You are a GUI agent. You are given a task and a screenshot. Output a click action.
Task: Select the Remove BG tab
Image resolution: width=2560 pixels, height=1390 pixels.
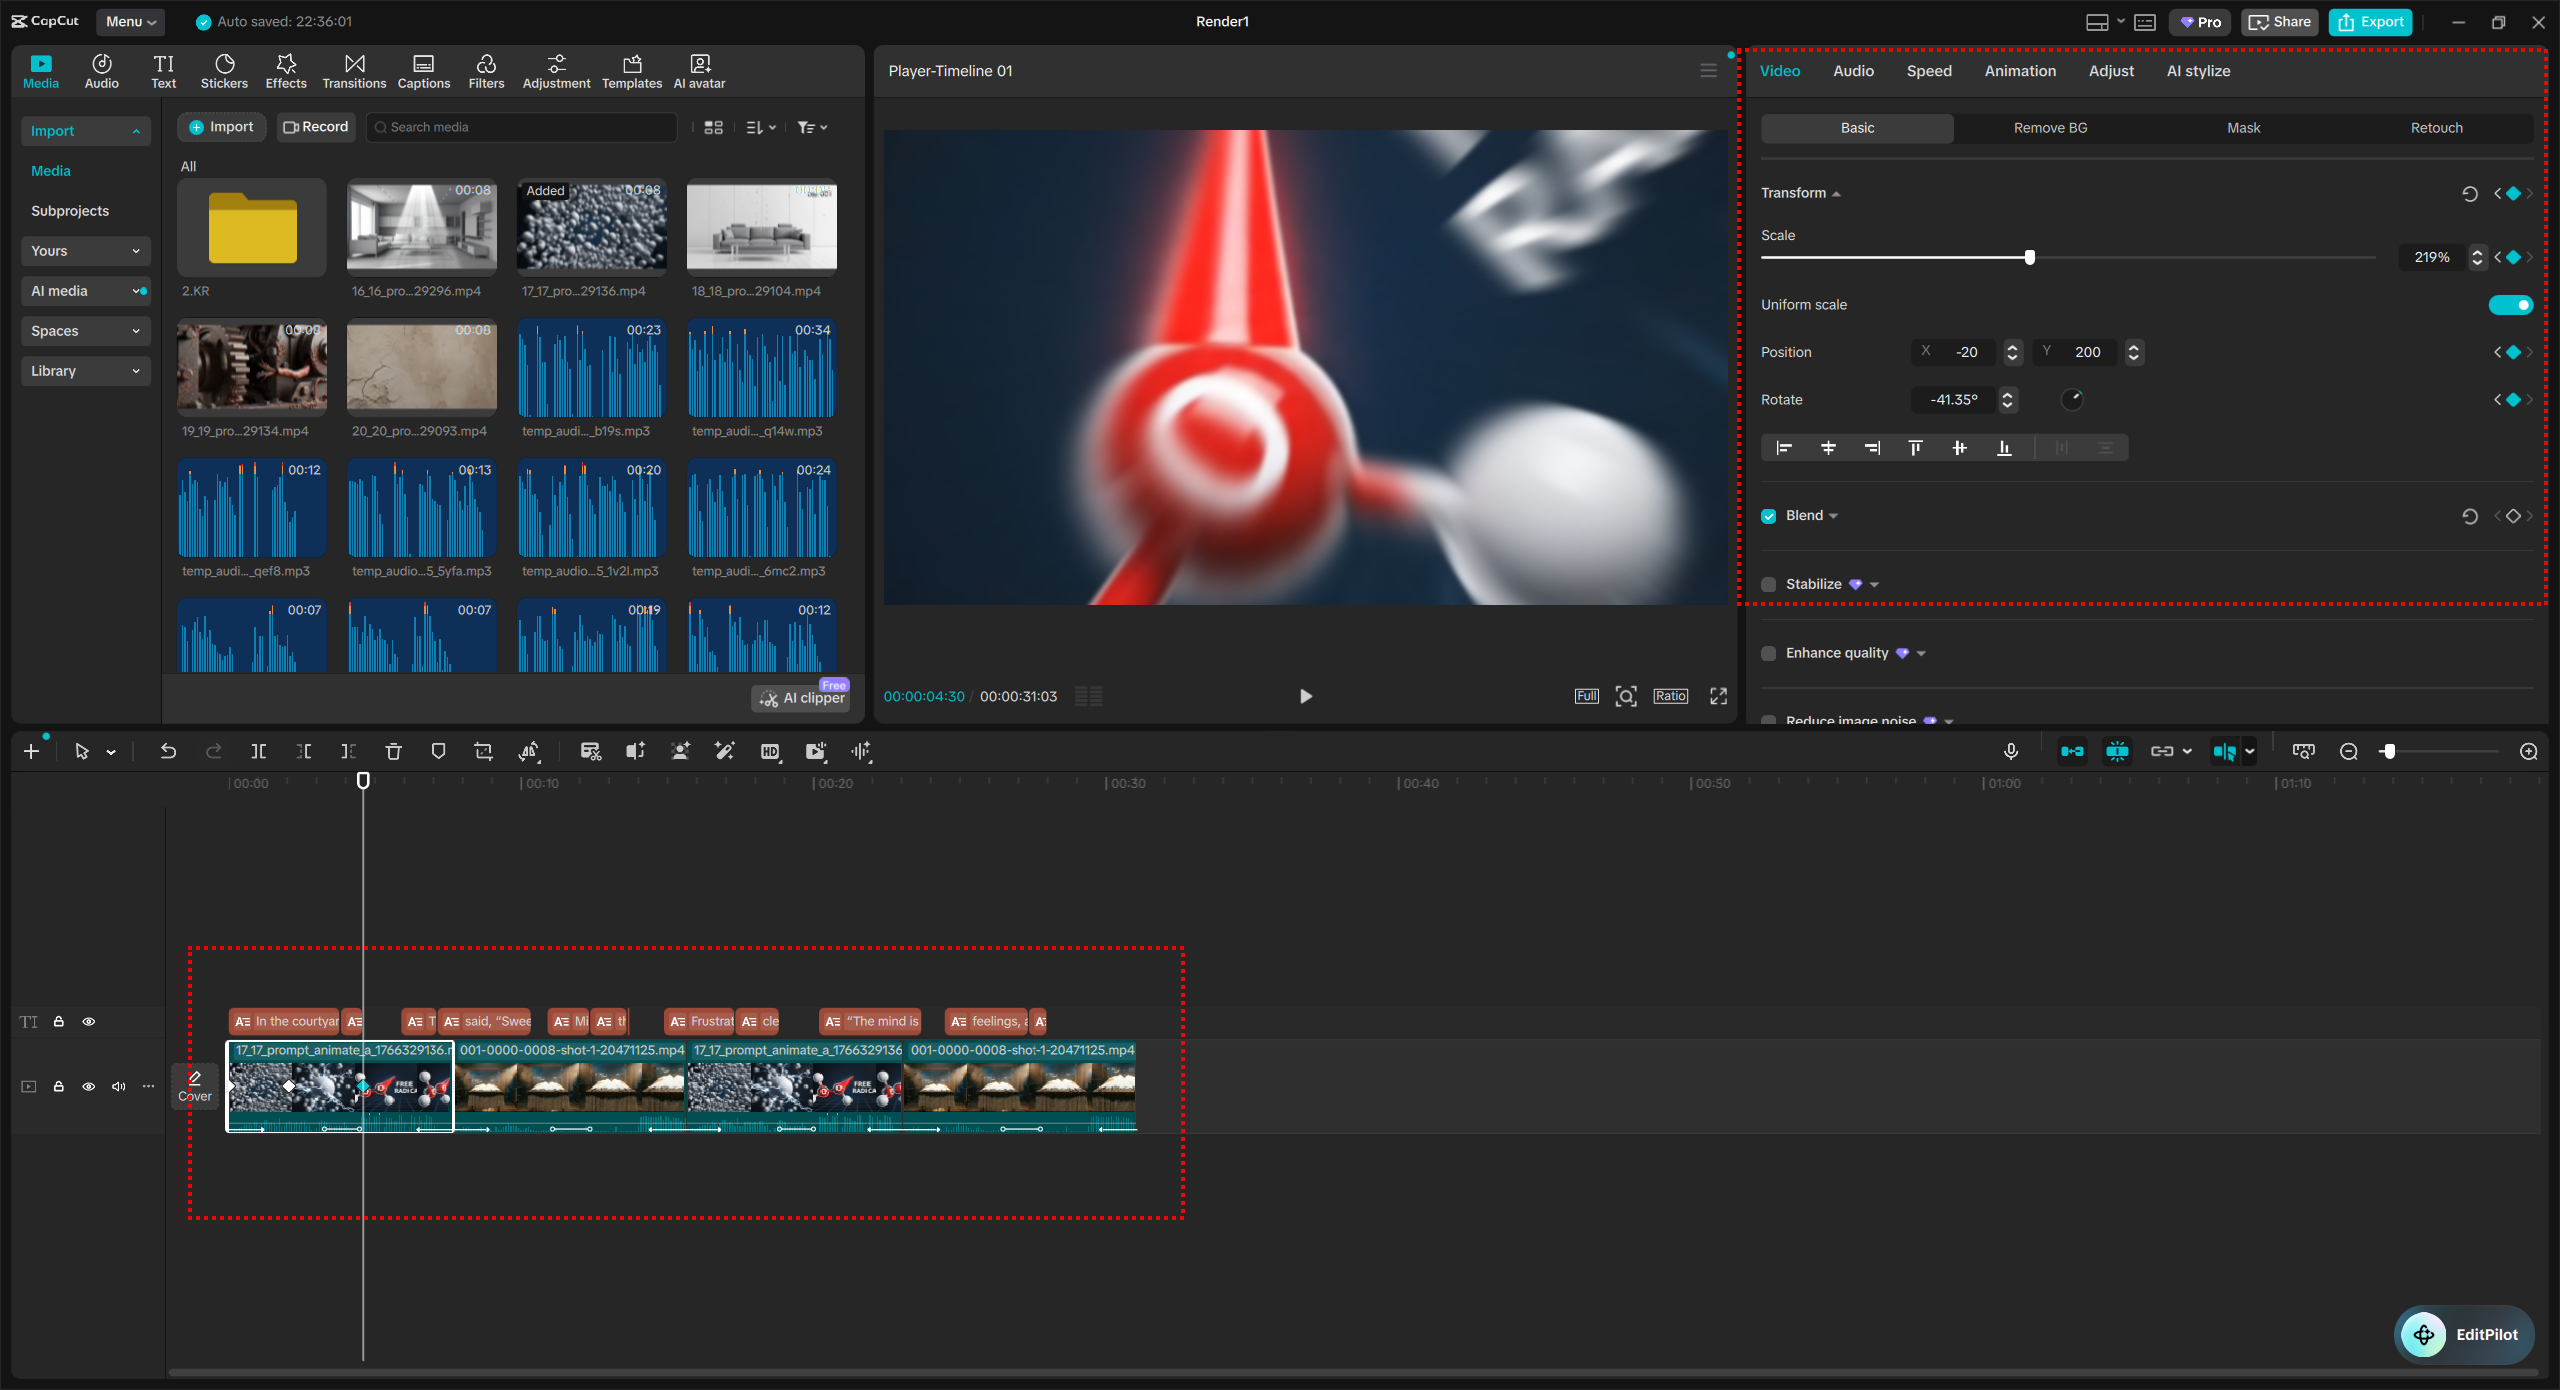(2050, 128)
